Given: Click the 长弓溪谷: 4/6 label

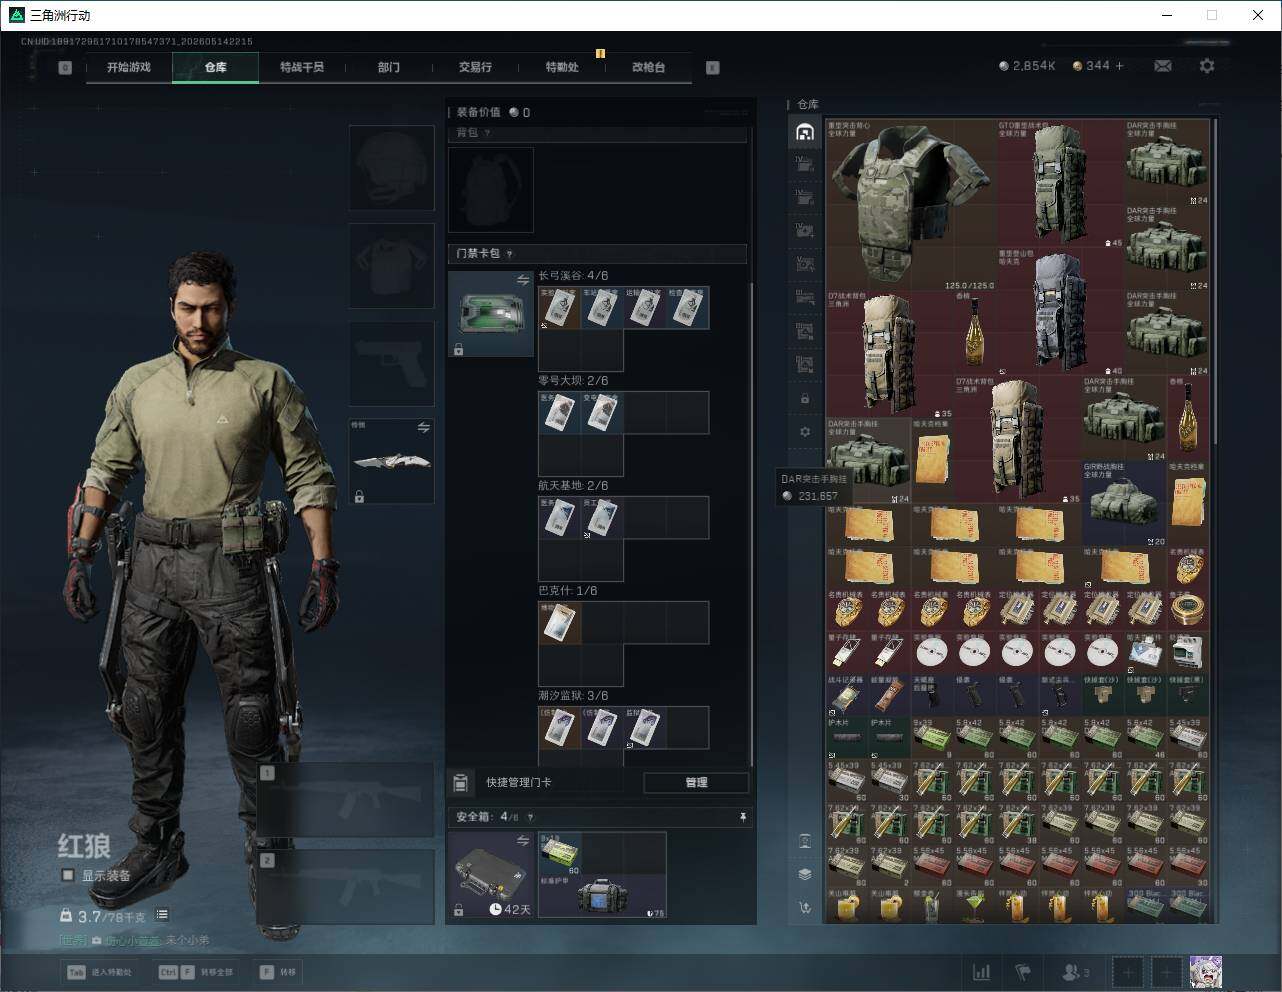Looking at the screenshot, I should [x=573, y=275].
